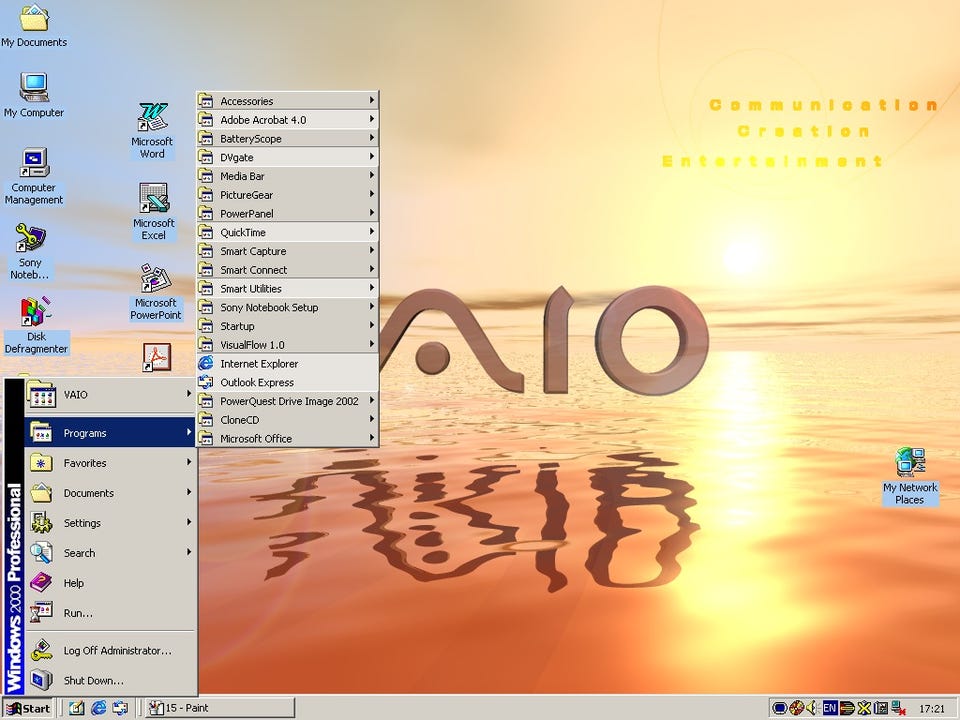The width and height of the screenshot is (960, 720).
Task: Open VisualFlow 1.0 program group
Action: [x=287, y=345]
